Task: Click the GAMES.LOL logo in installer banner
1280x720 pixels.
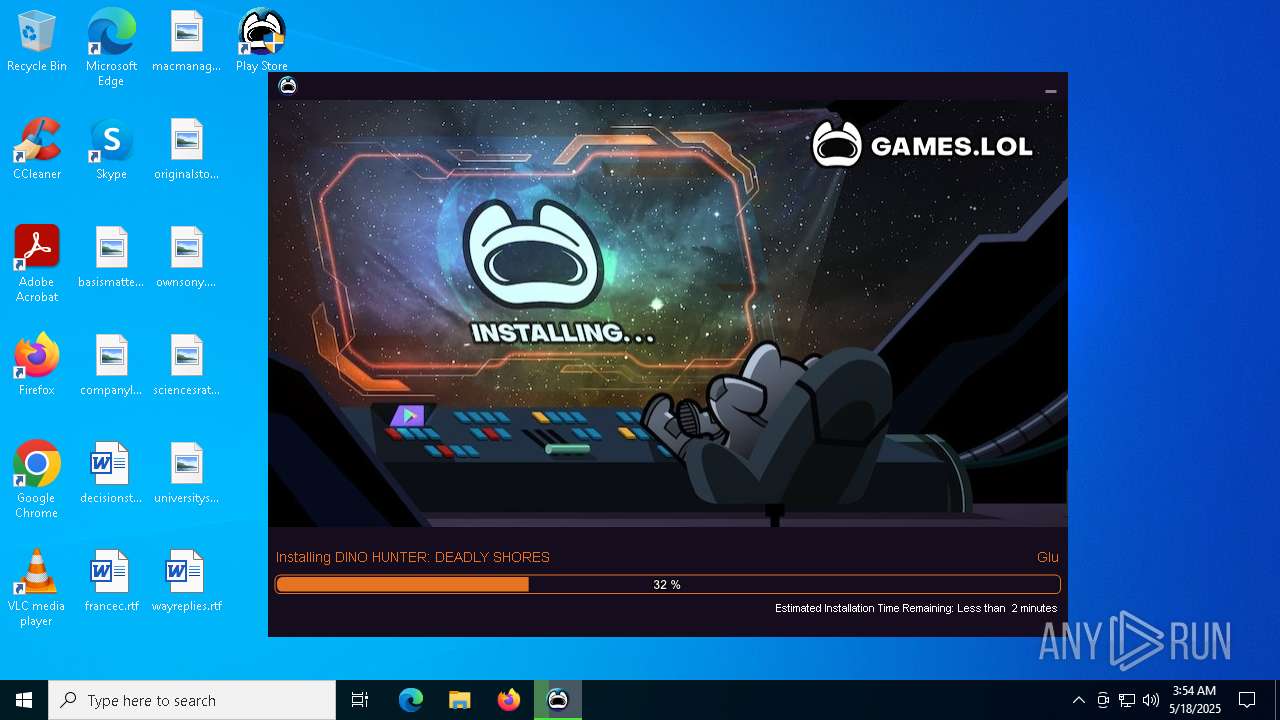Action: coord(921,146)
